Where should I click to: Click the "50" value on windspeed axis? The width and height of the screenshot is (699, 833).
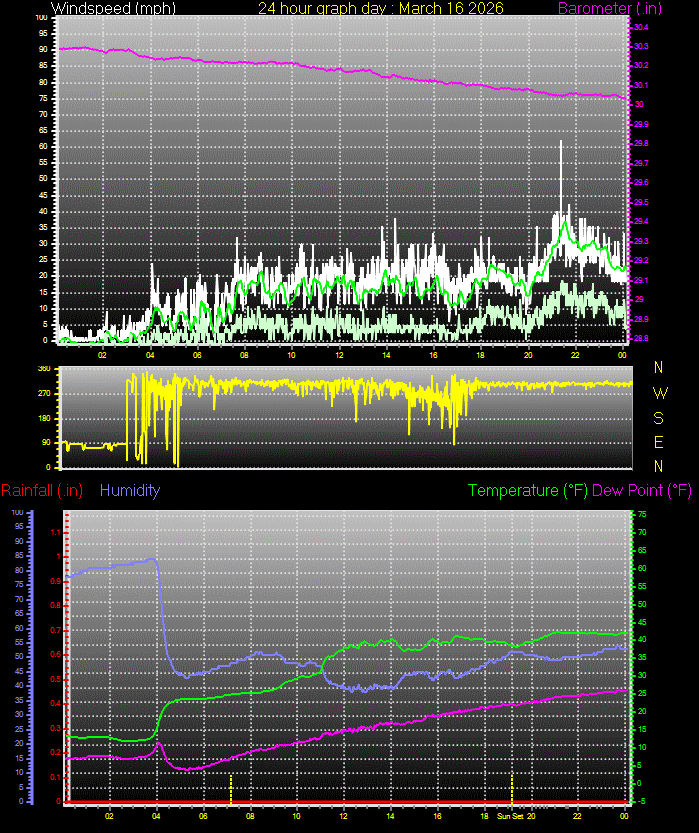coord(43,178)
